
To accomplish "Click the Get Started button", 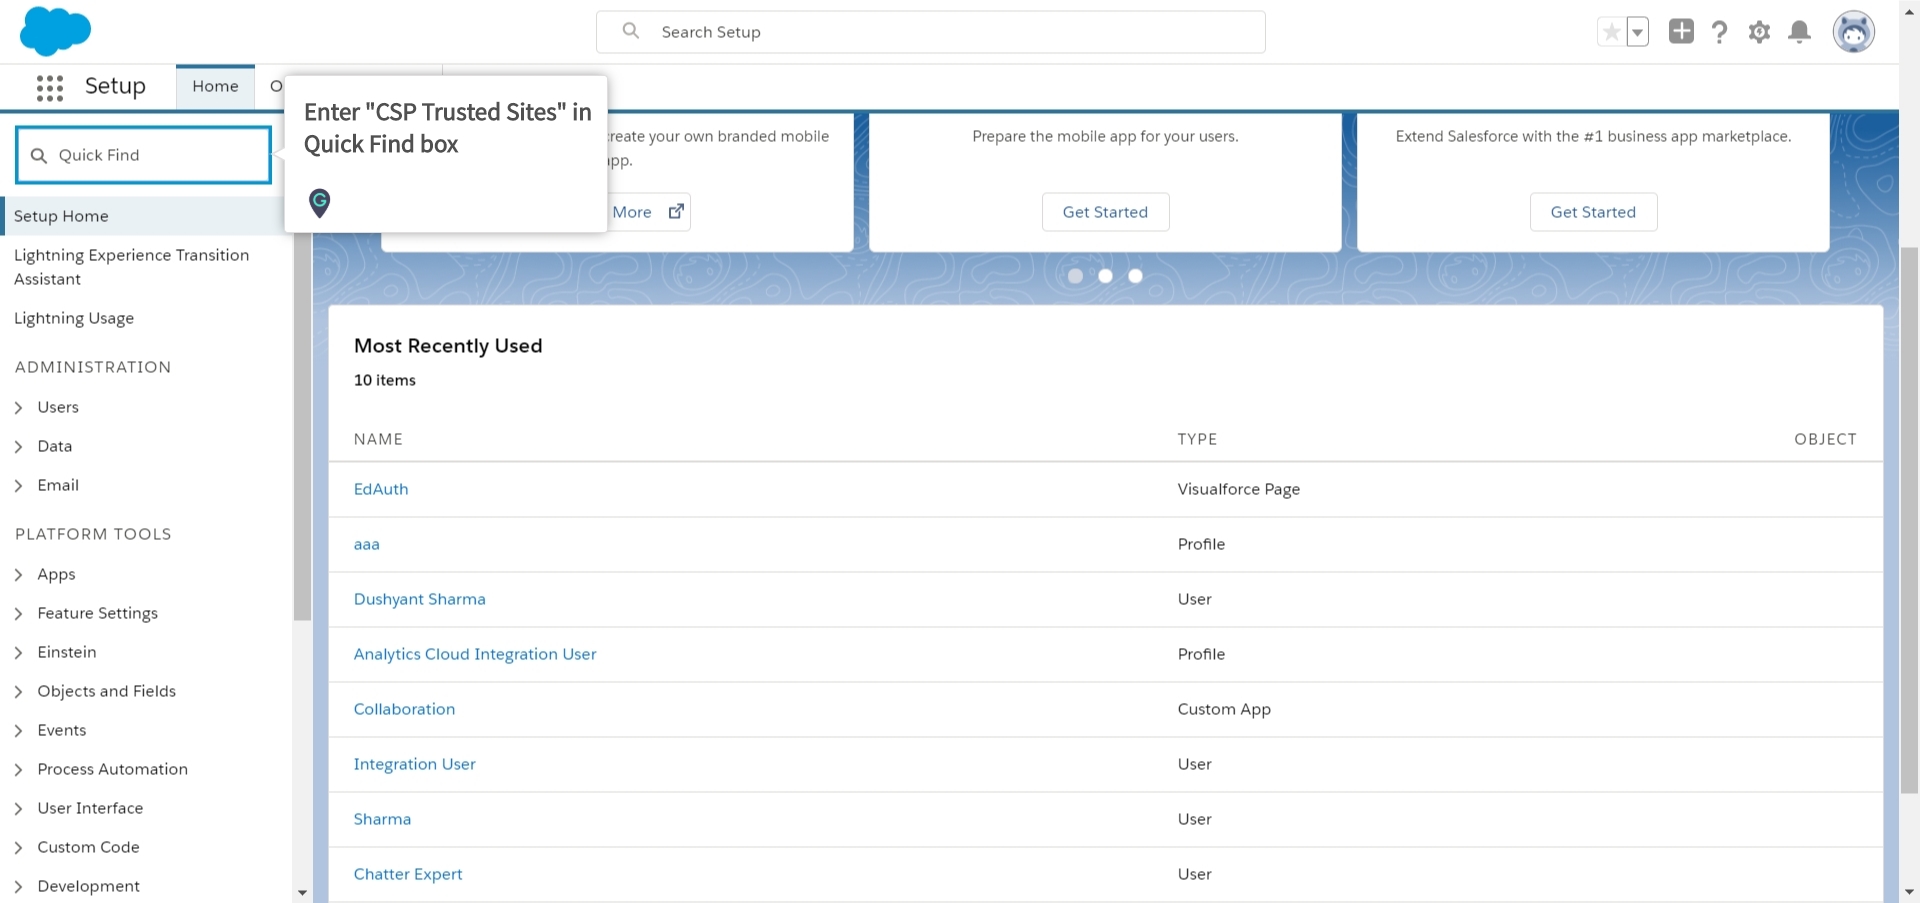I will [1105, 212].
